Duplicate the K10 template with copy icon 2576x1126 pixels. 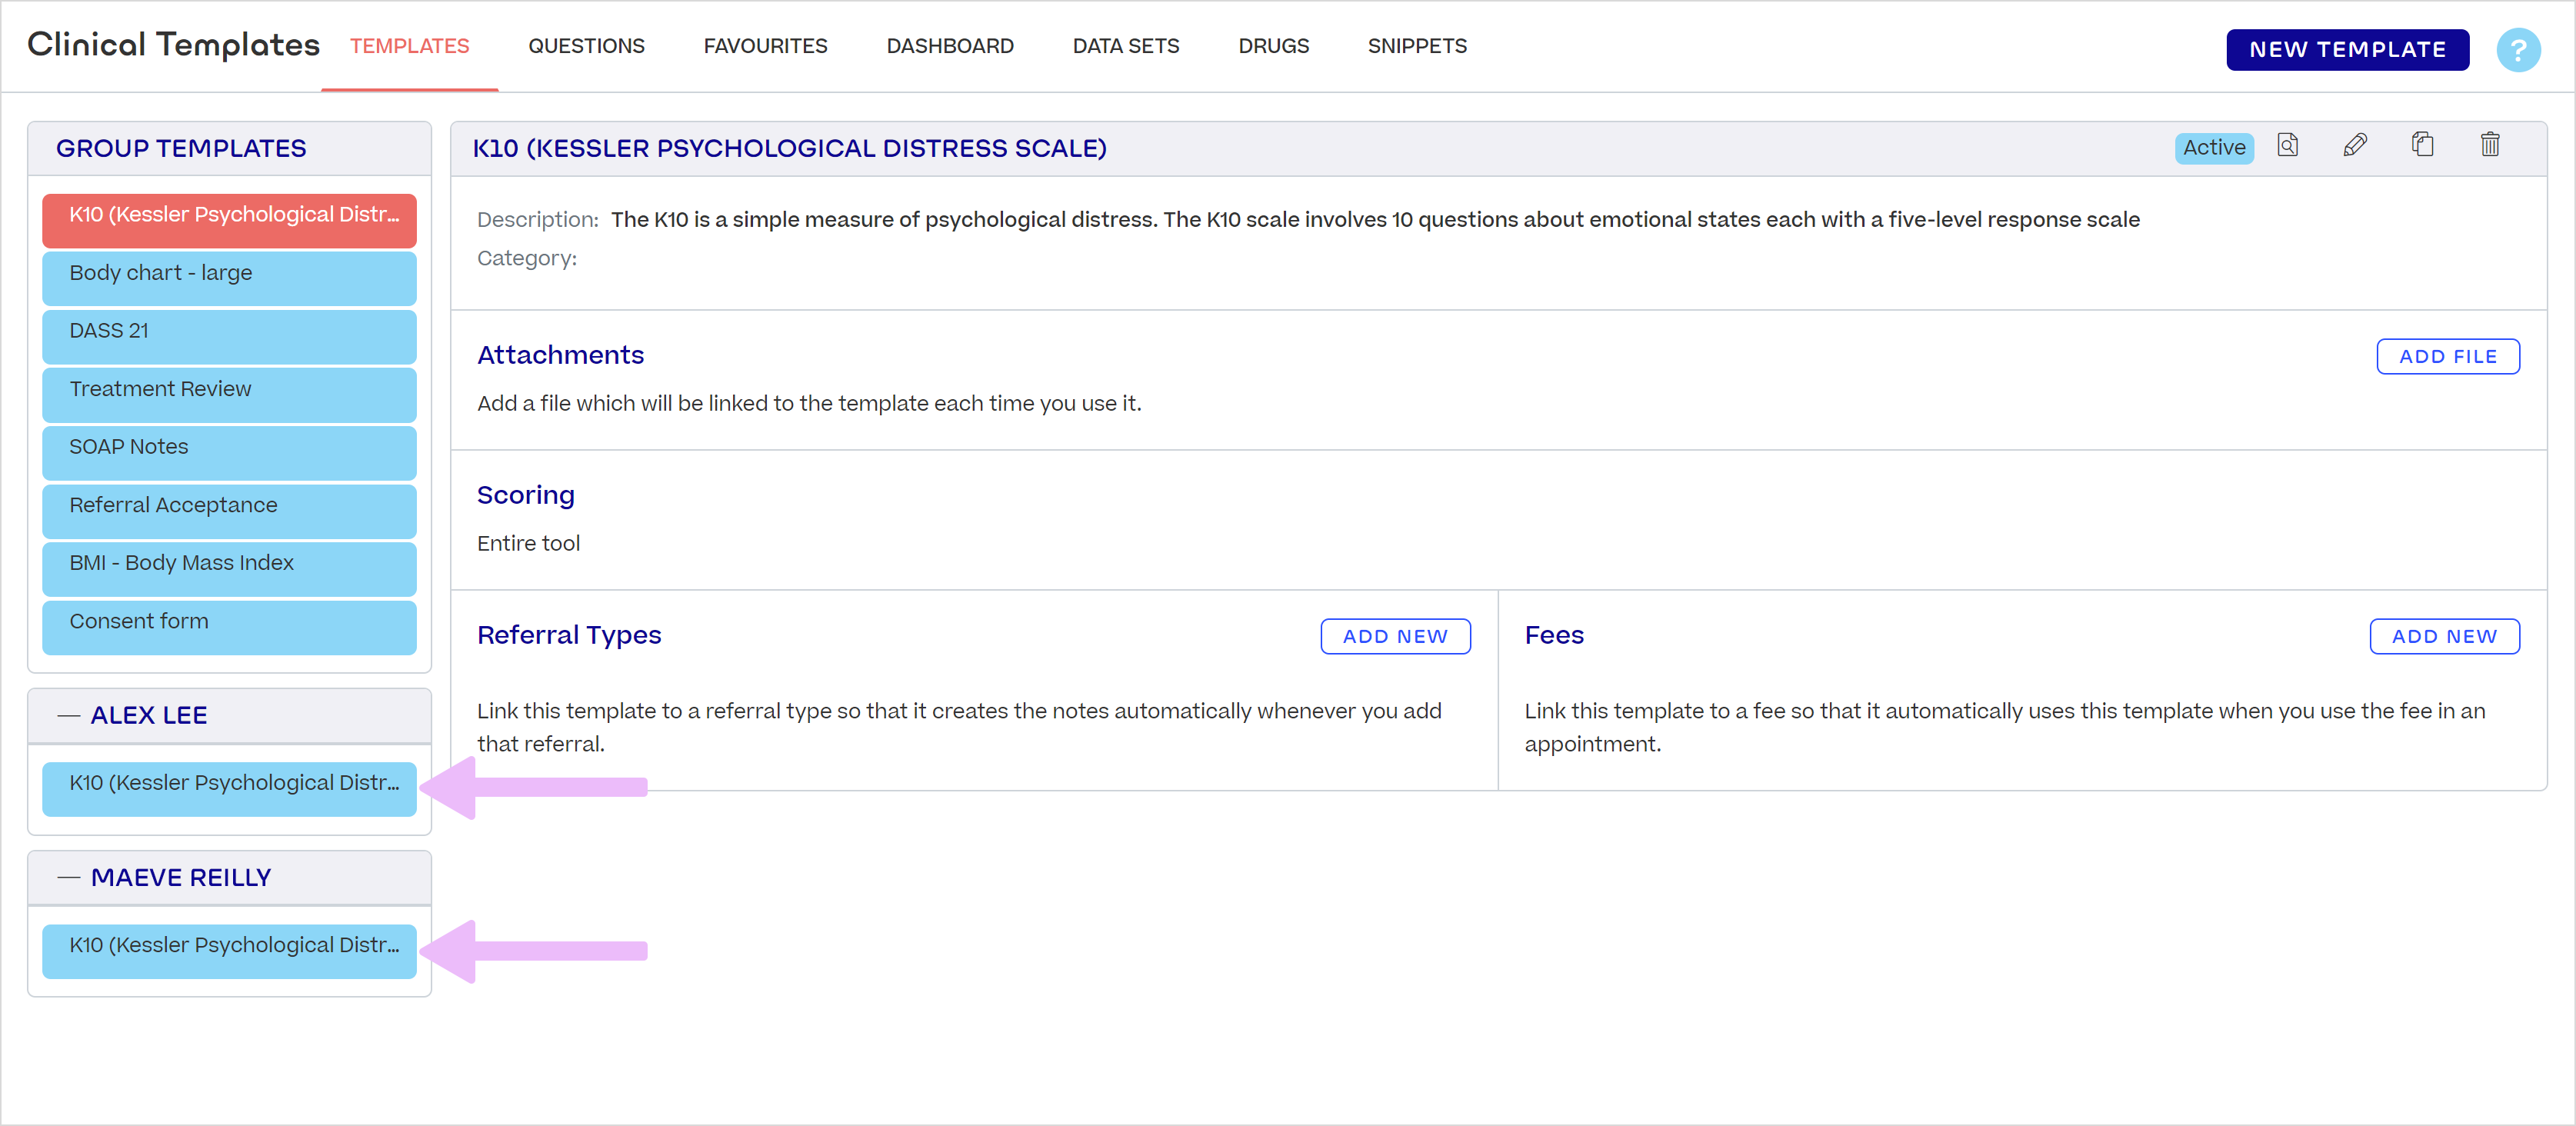tap(2421, 146)
